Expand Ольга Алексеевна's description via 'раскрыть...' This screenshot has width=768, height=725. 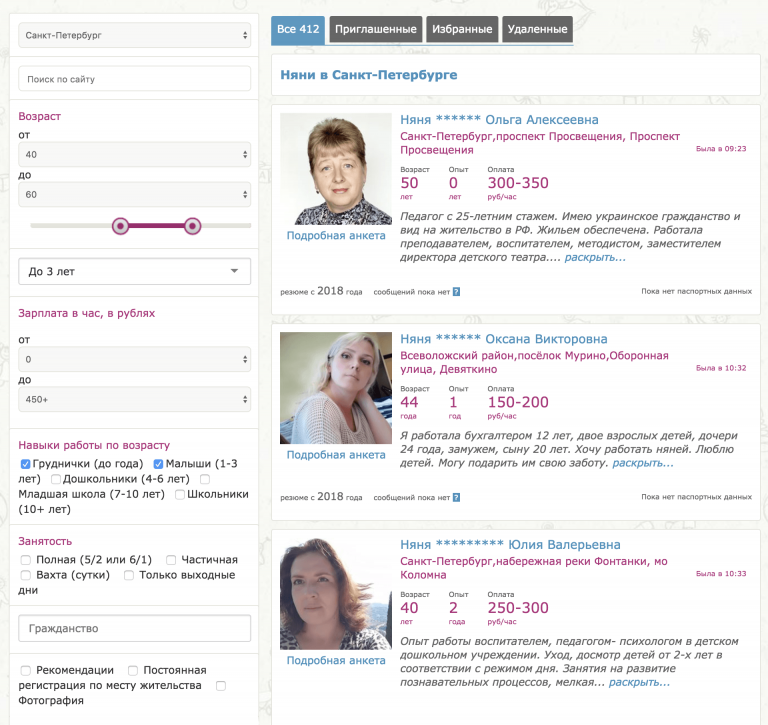point(595,258)
